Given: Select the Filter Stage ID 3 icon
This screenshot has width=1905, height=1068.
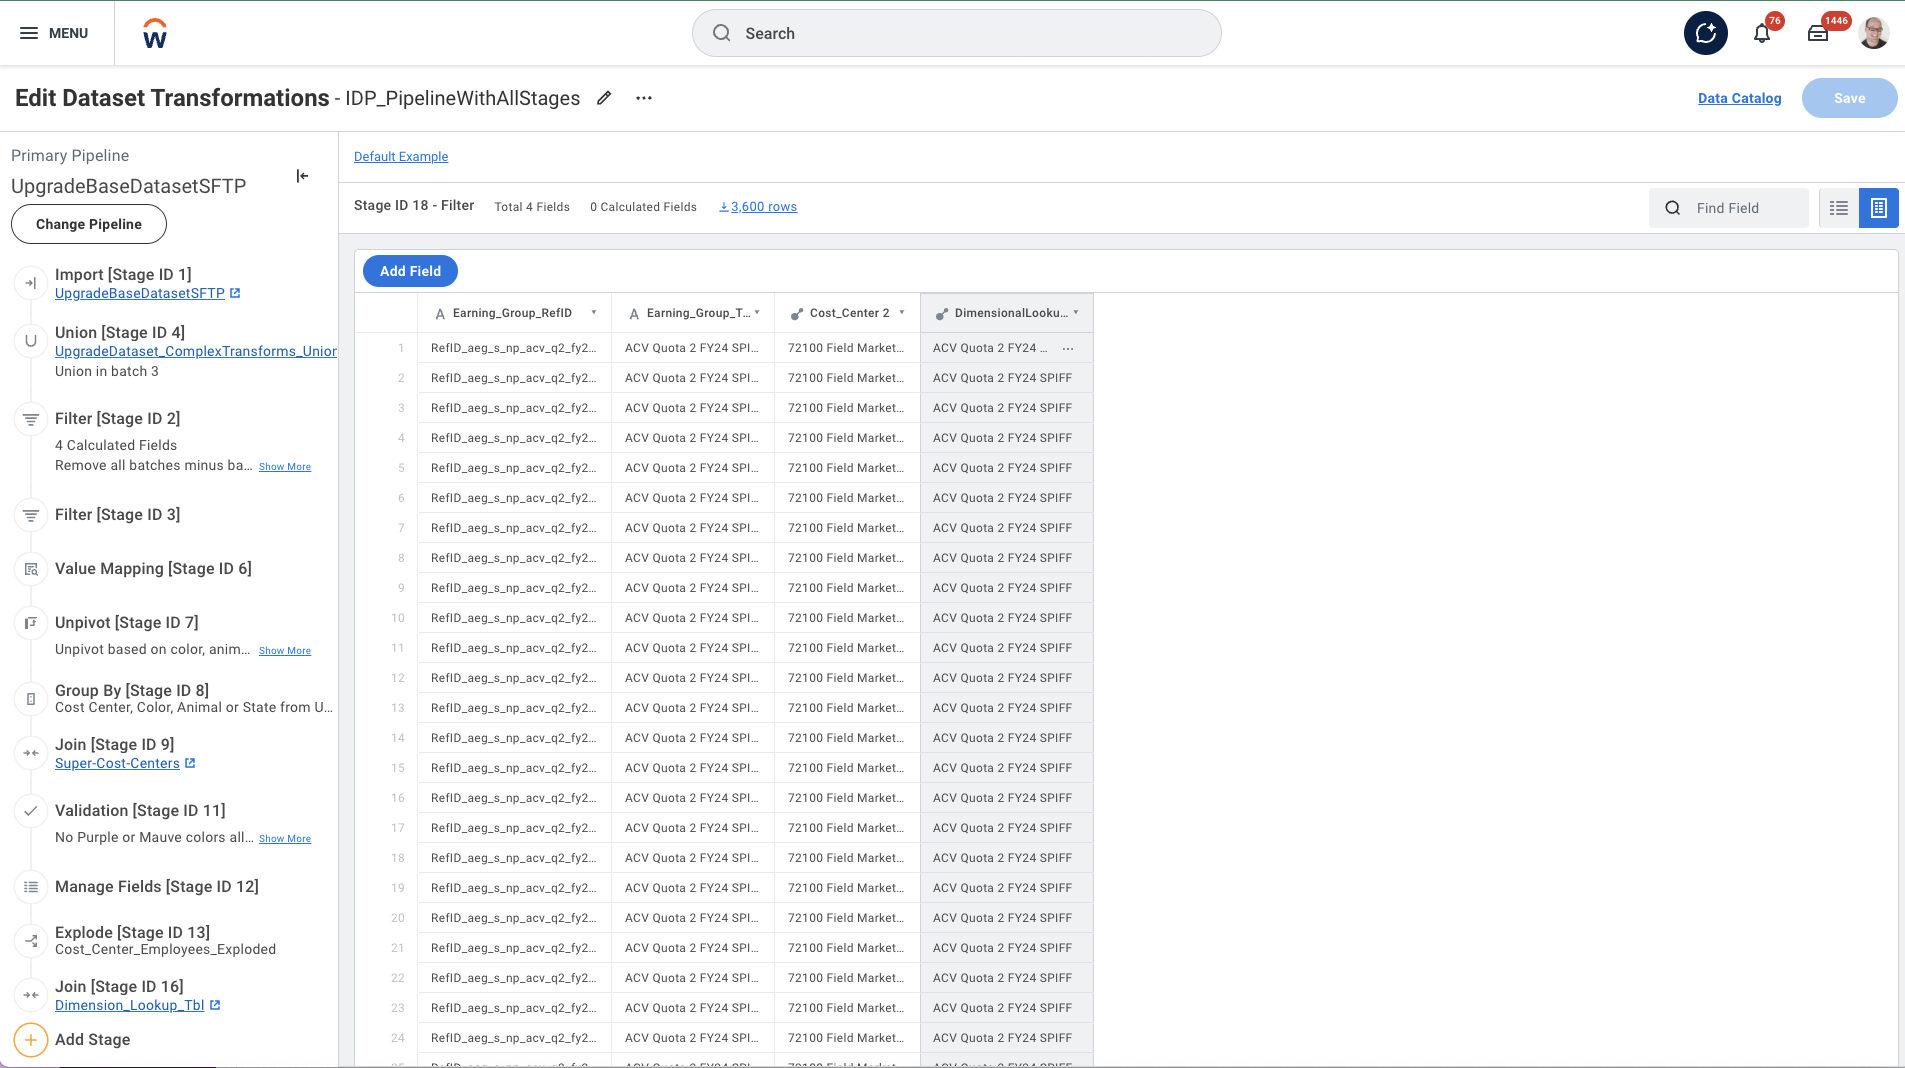Looking at the screenshot, I should [x=31, y=515].
